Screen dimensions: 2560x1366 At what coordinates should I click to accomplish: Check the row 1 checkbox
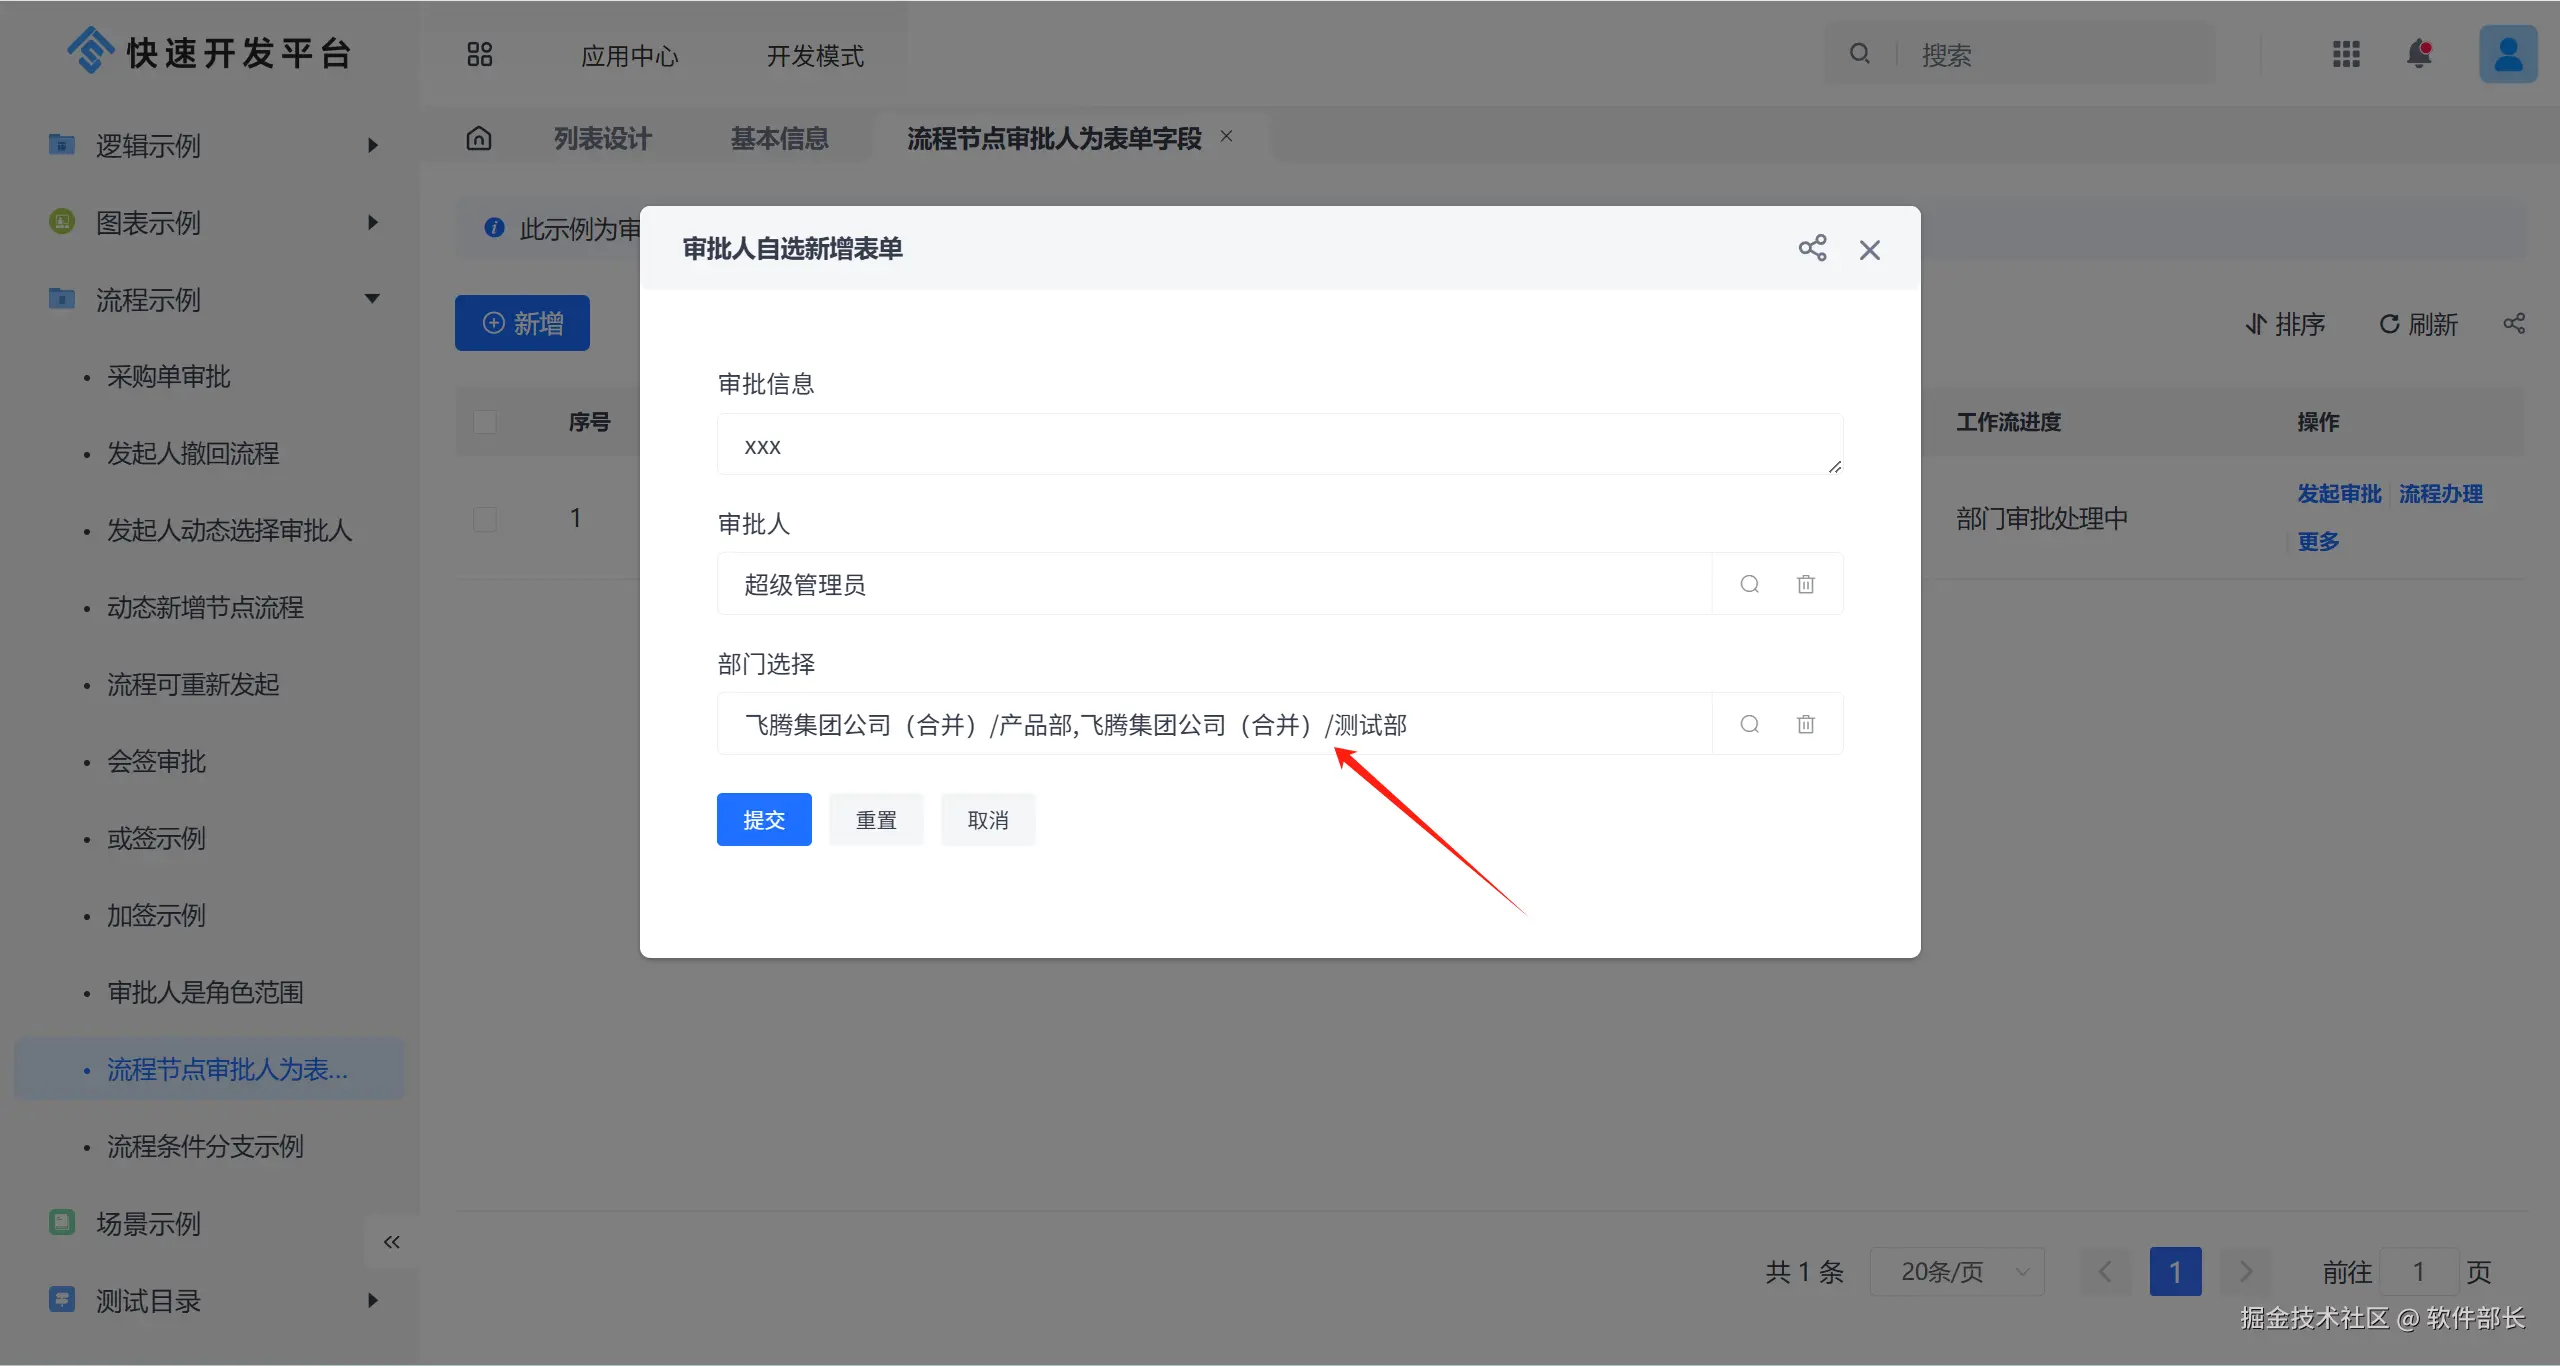(x=485, y=519)
